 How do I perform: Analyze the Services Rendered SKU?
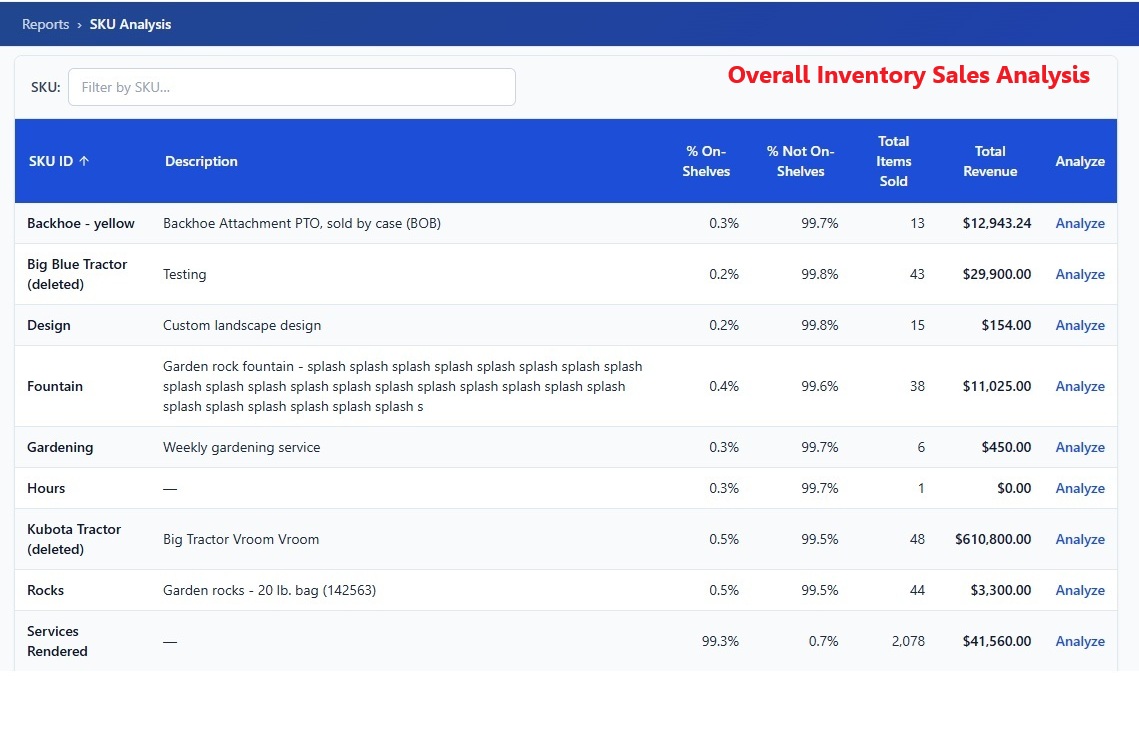pos(1080,641)
